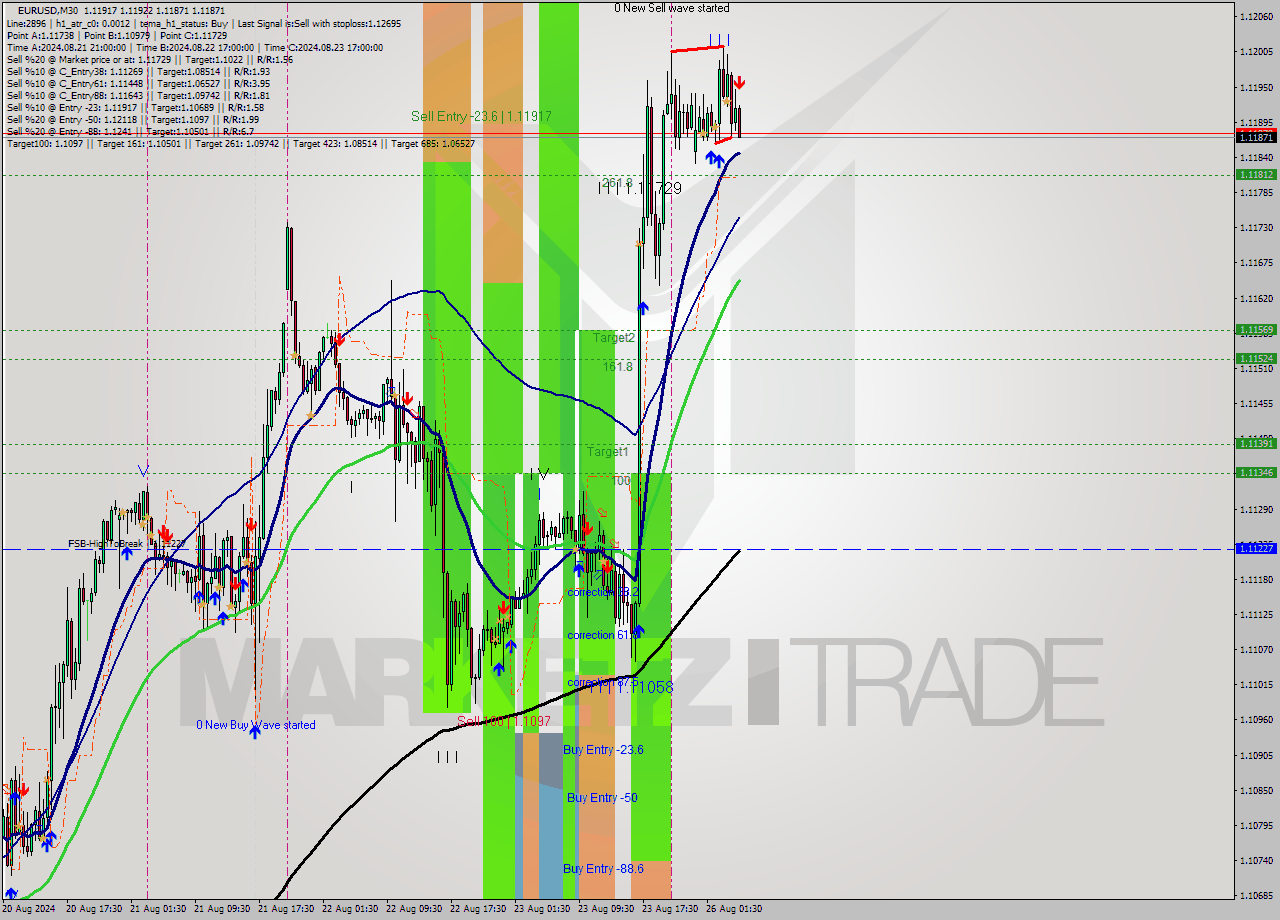The width and height of the screenshot is (1280, 920).
Task: Click the 1.11675 price axis value
Action: [x=1256, y=262]
